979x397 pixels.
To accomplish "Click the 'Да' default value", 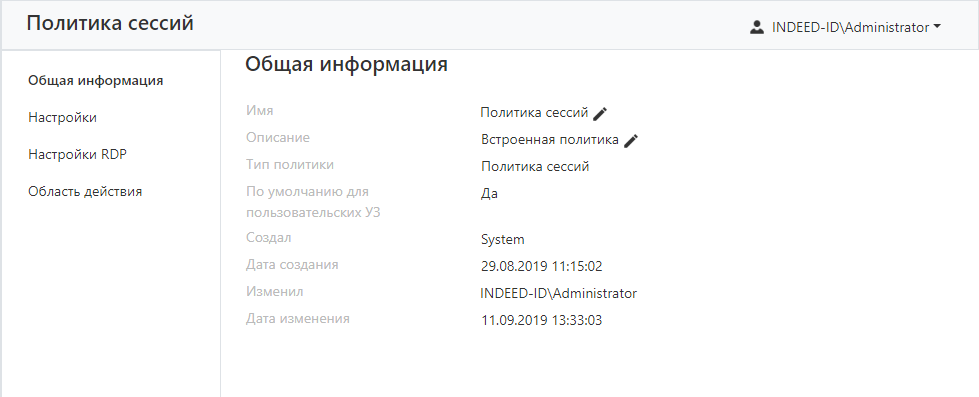I will click(x=489, y=194).
